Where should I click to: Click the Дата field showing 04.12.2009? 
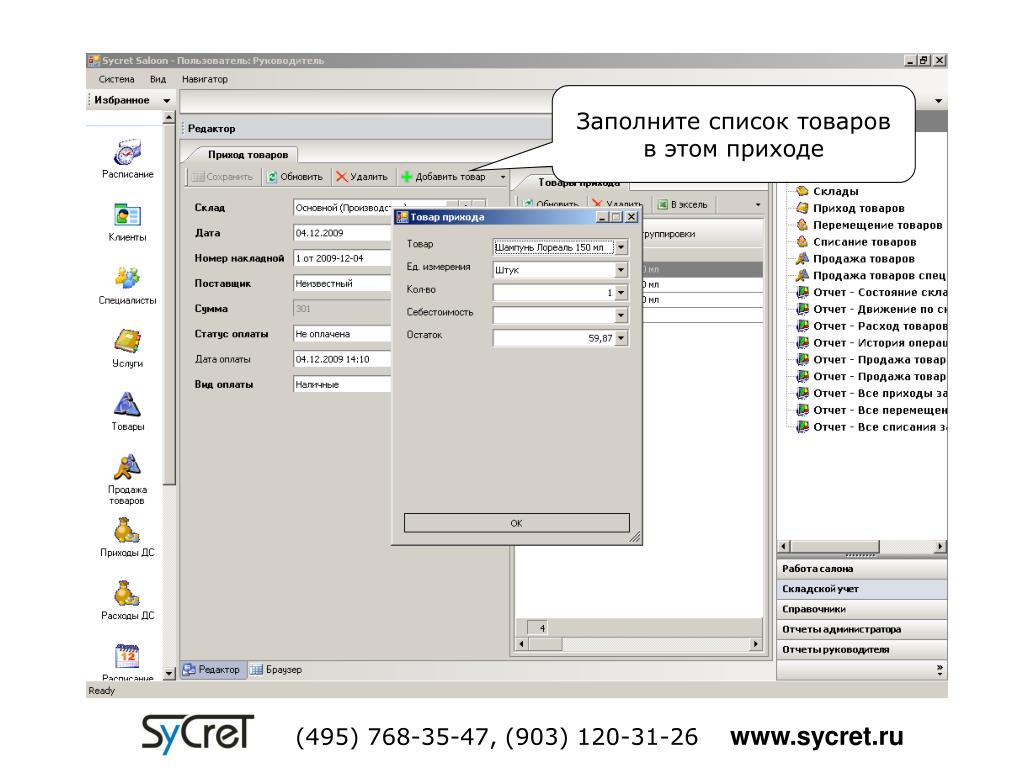tap(342, 233)
